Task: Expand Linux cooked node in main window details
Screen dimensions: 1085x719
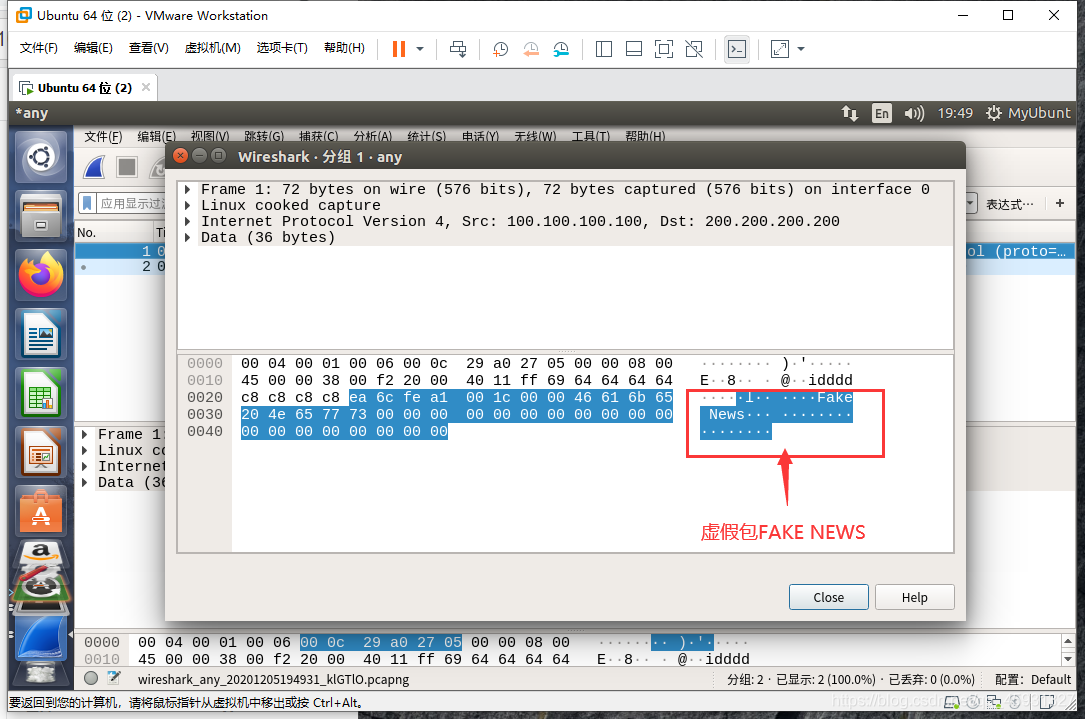Action: [84, 450]
